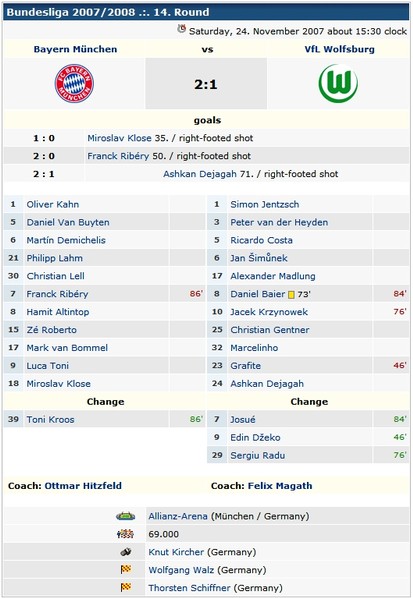The width and height of the screenshot is (413, 598).
Task: Select substitute Edin Džeko
Action: coord(255,437)
